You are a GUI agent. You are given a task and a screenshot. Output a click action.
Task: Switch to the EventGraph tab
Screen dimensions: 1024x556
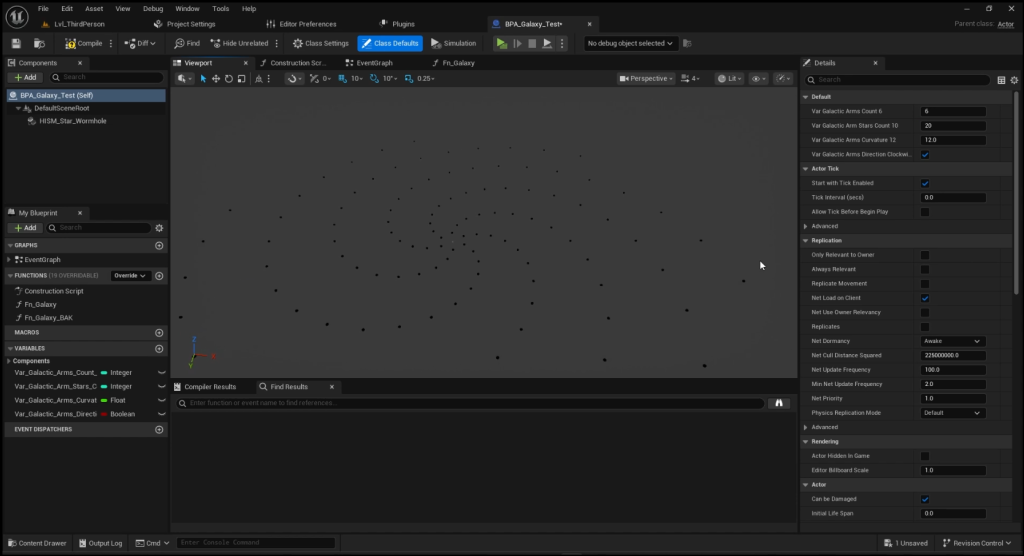pyautogui.click(x=372, y=63)
